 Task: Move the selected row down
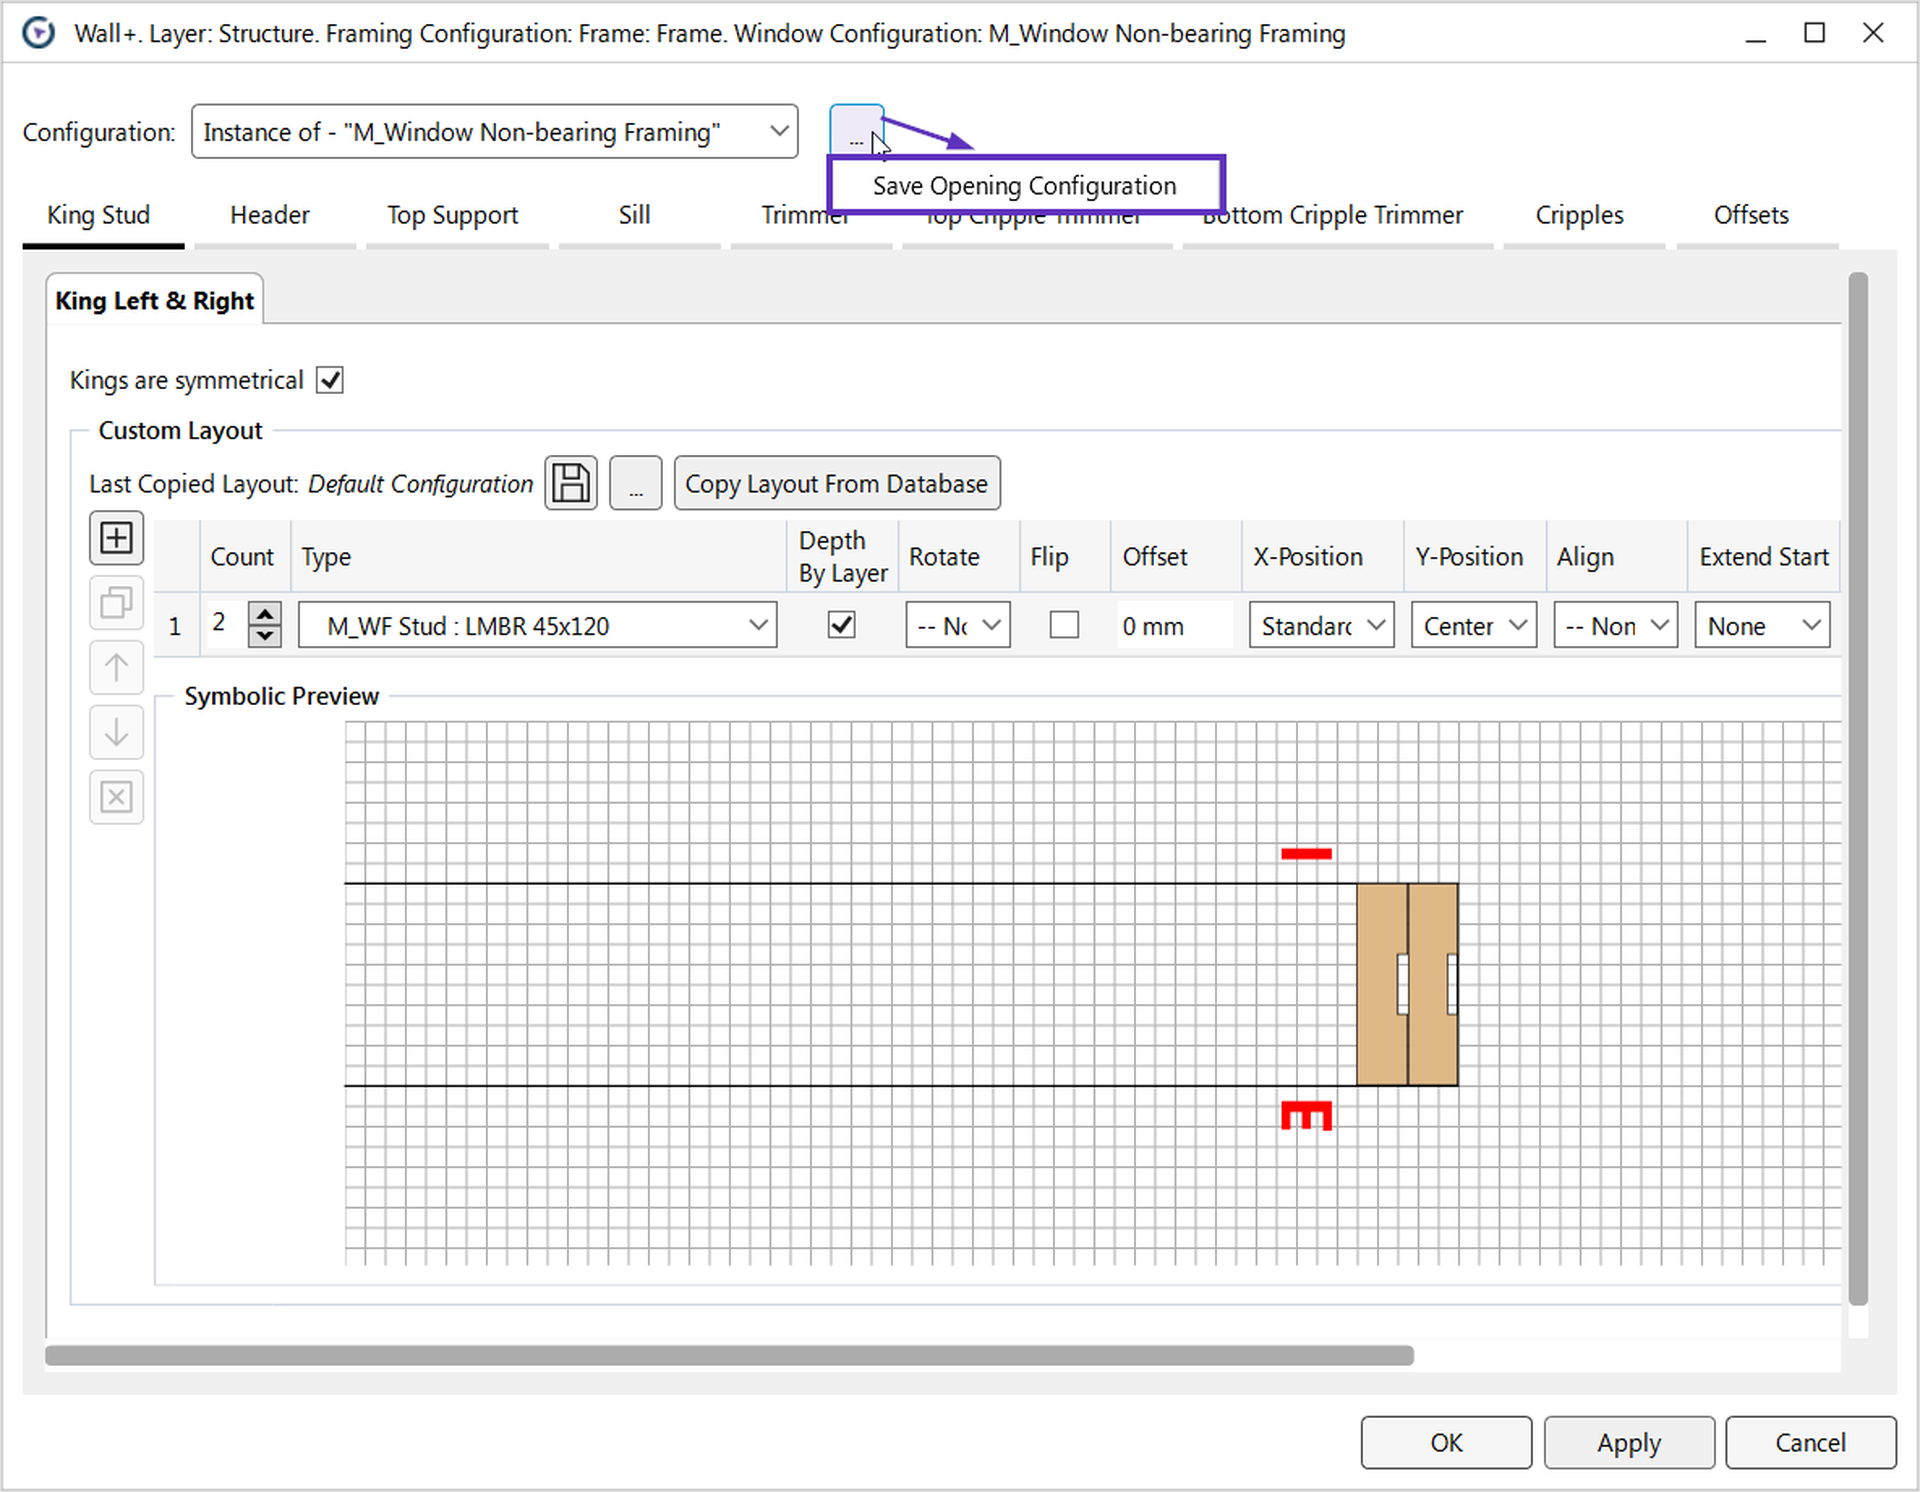tap(116, 732)
